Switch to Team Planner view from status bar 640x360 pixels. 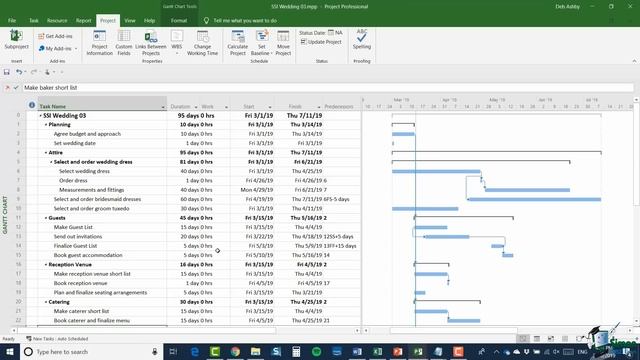[551, 339]
